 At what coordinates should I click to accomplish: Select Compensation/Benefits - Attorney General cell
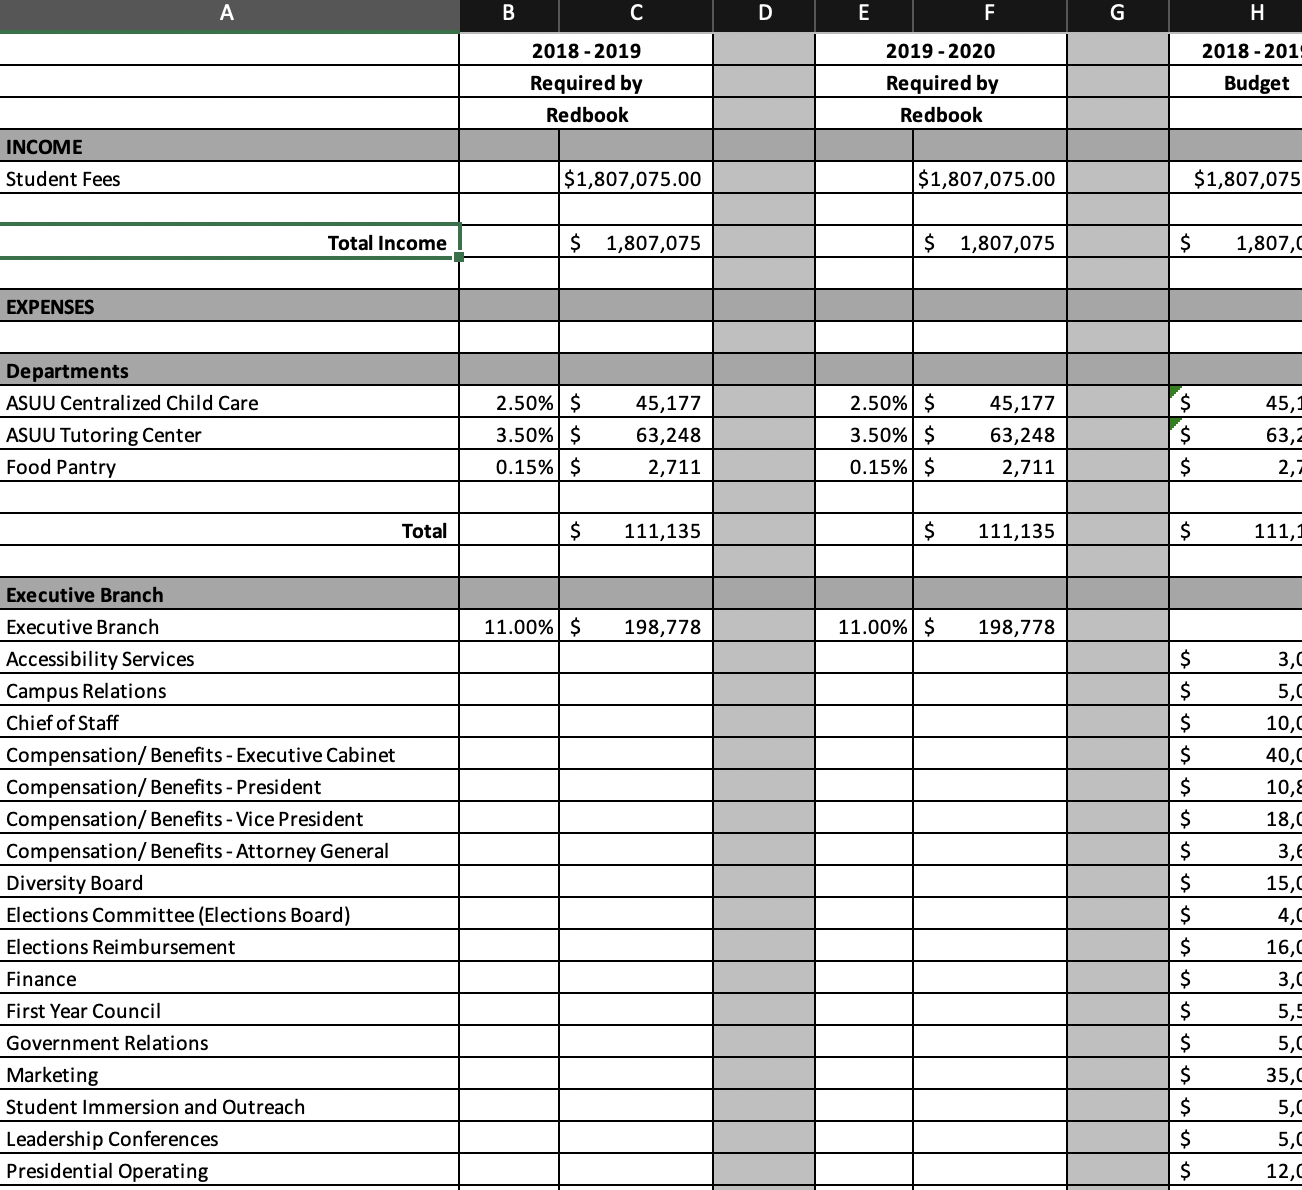point(229,850)
